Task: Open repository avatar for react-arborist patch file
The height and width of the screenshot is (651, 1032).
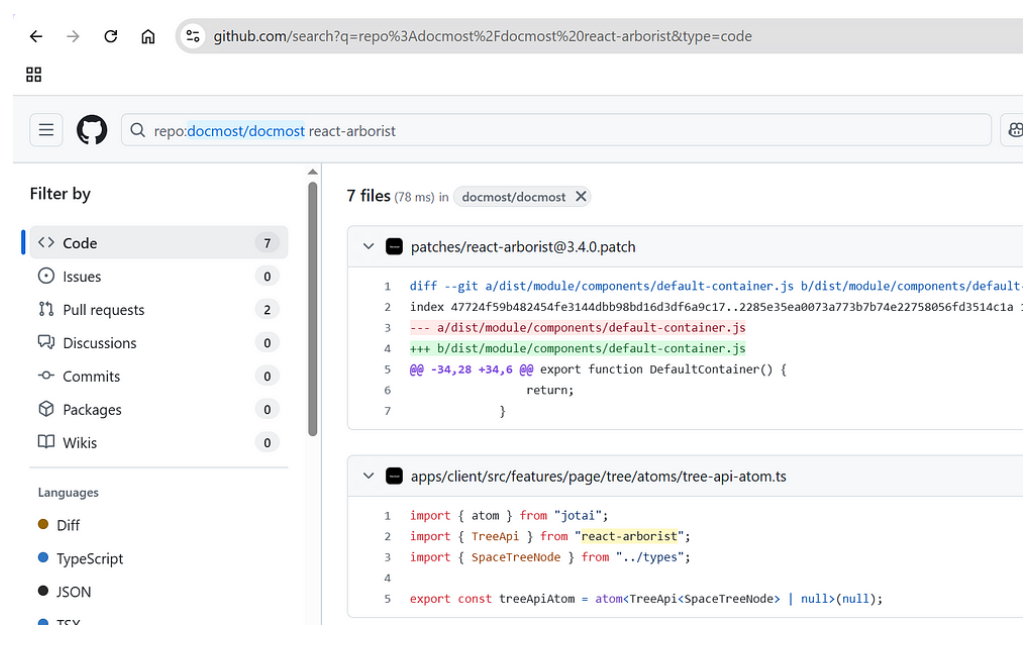Action: pyautogui.click(x=394, y=247)
